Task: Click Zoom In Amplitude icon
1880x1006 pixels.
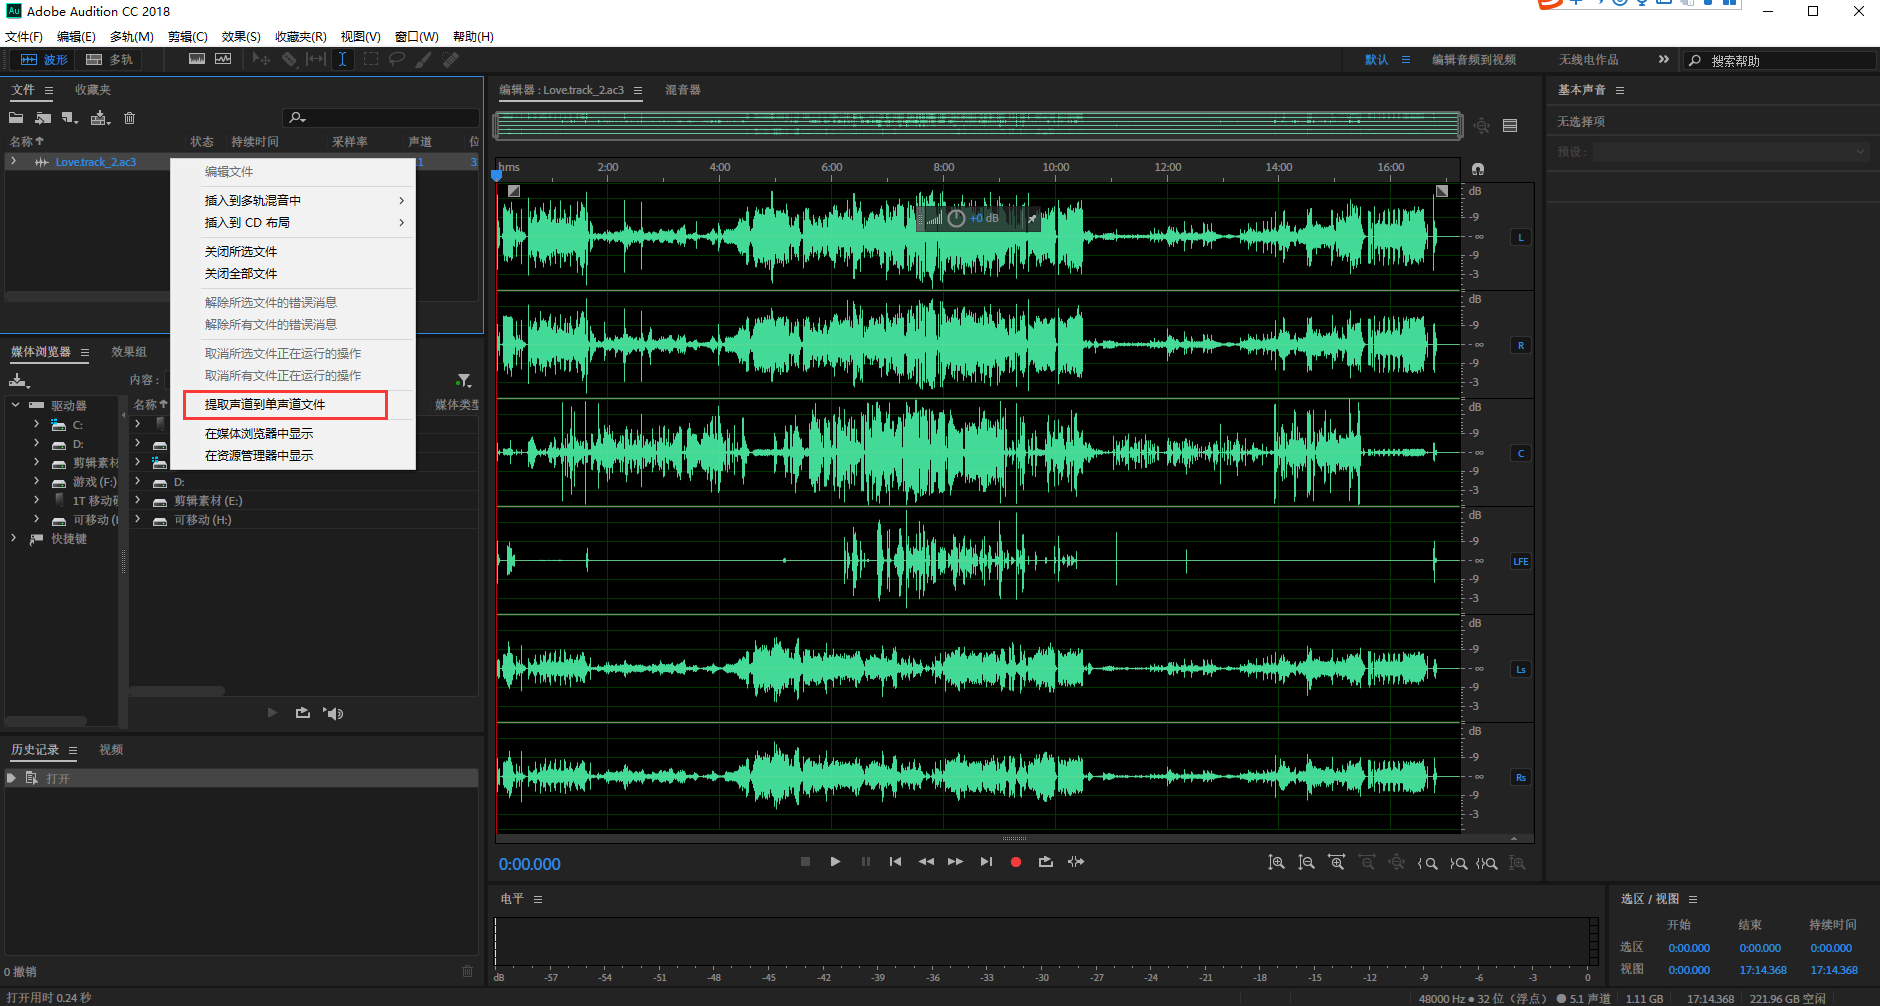Action: pyautogui.click(x=1276, y=863)
